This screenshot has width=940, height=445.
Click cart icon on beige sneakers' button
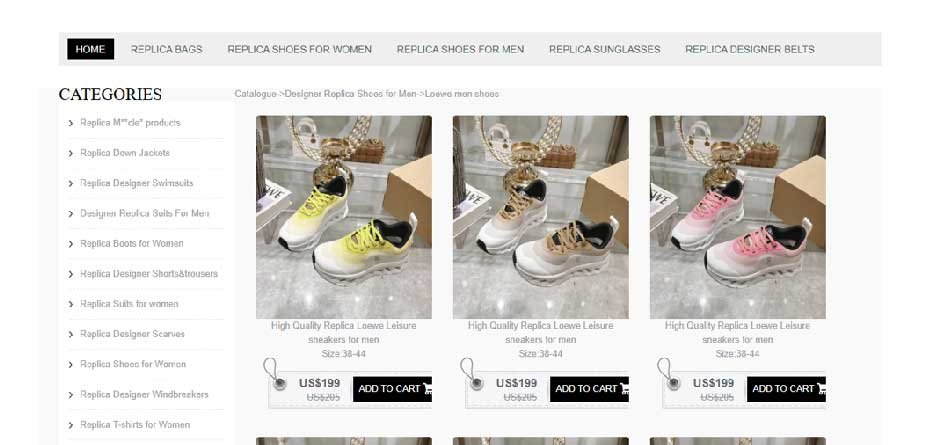point(624,389)
